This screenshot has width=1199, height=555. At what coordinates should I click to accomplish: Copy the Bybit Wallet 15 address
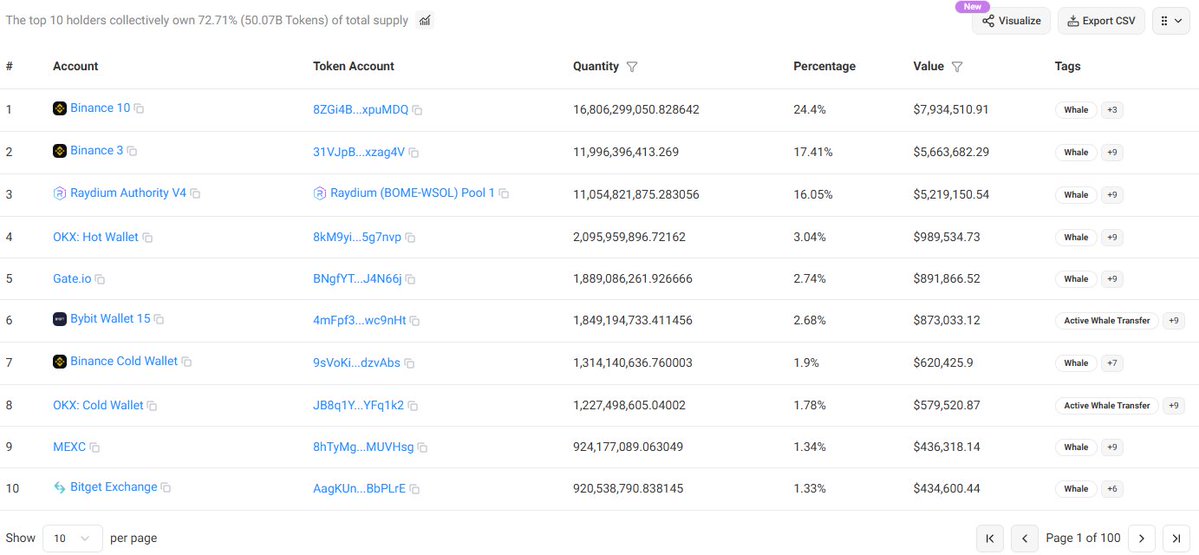pyautogui.click(x=159, y=320)
